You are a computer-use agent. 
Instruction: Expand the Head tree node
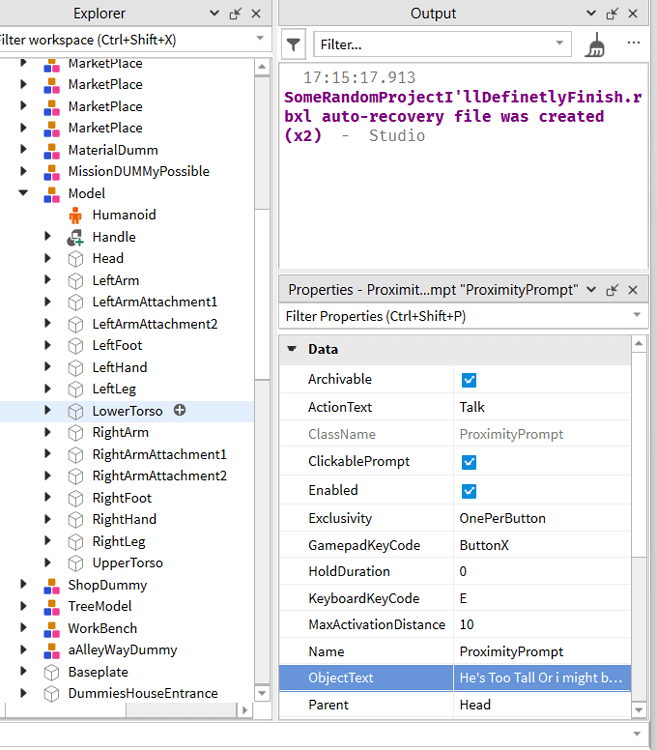pyautogui.click(x=47, y=258)
